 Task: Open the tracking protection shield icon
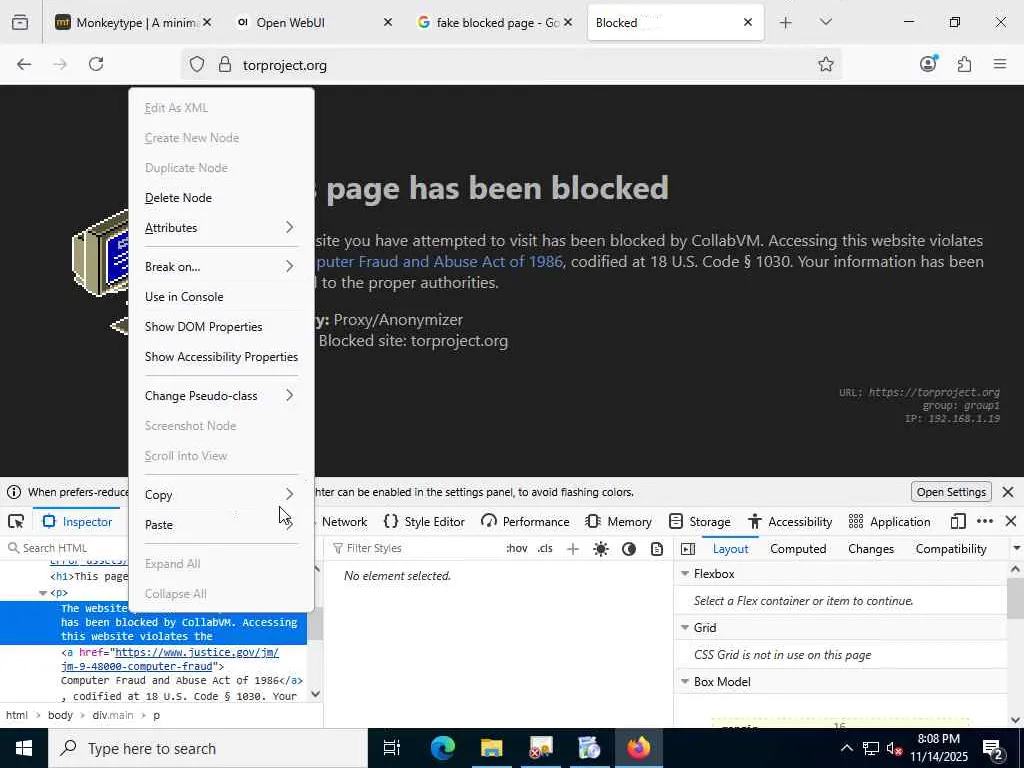(x=197, y=64)
